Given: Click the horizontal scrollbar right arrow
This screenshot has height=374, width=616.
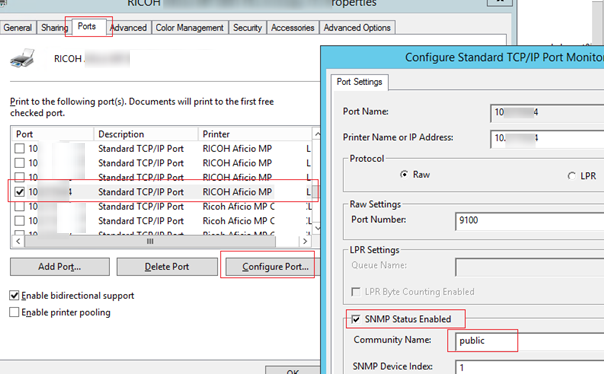Looking at the screenshot, I should [x=305, y=241].
